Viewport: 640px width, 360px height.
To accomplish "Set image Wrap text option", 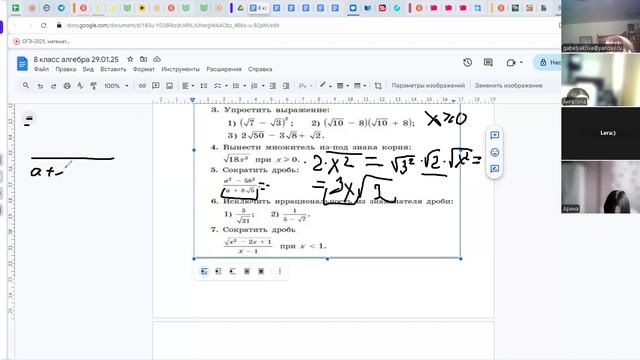I will click(x=218, y=271).
